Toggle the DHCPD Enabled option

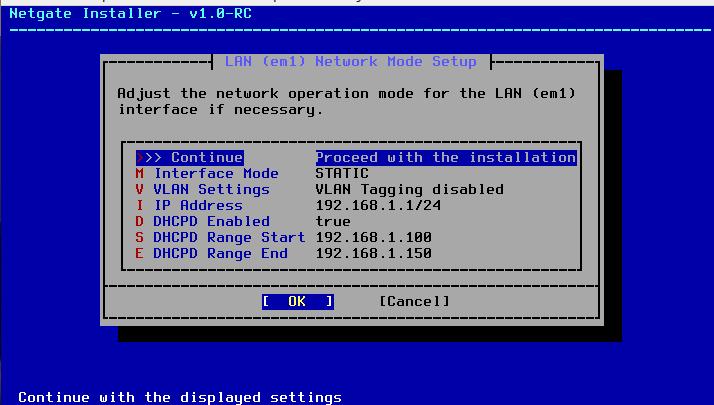211,221
